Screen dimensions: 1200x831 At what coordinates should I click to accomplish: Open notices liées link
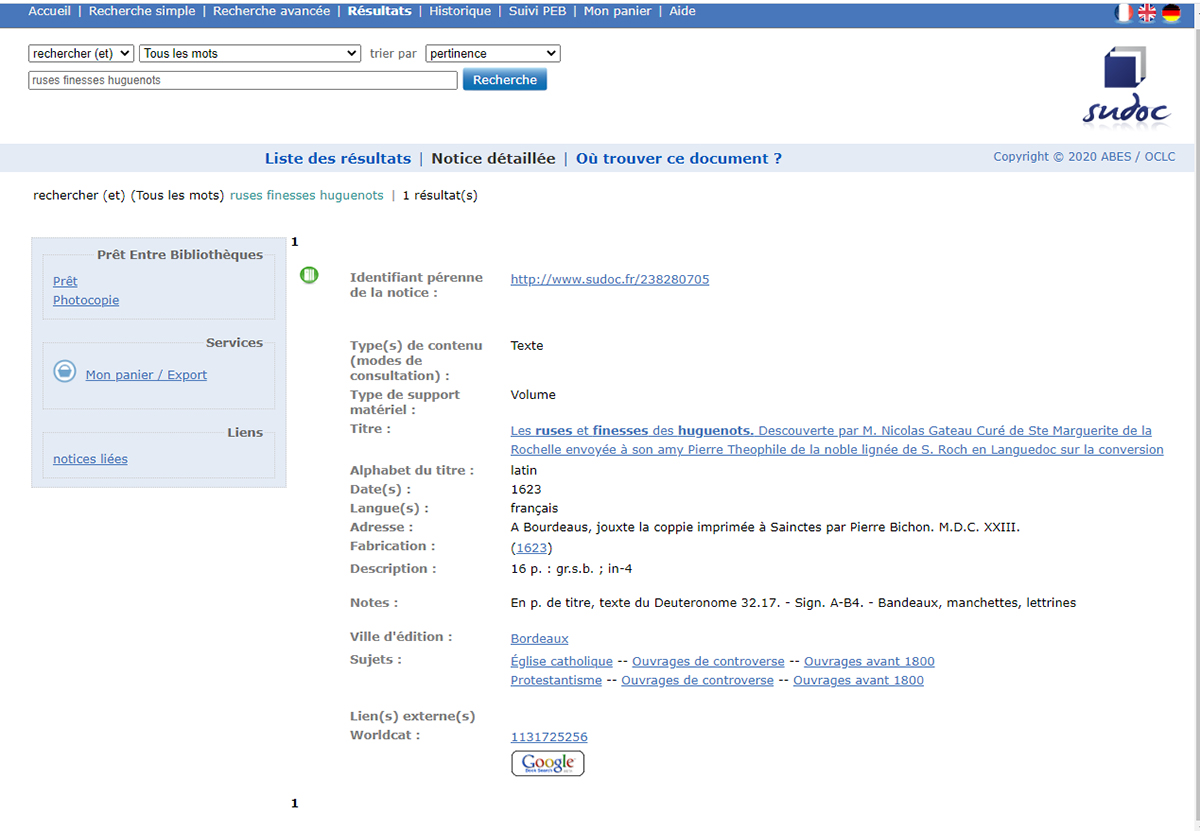(90, 459)
